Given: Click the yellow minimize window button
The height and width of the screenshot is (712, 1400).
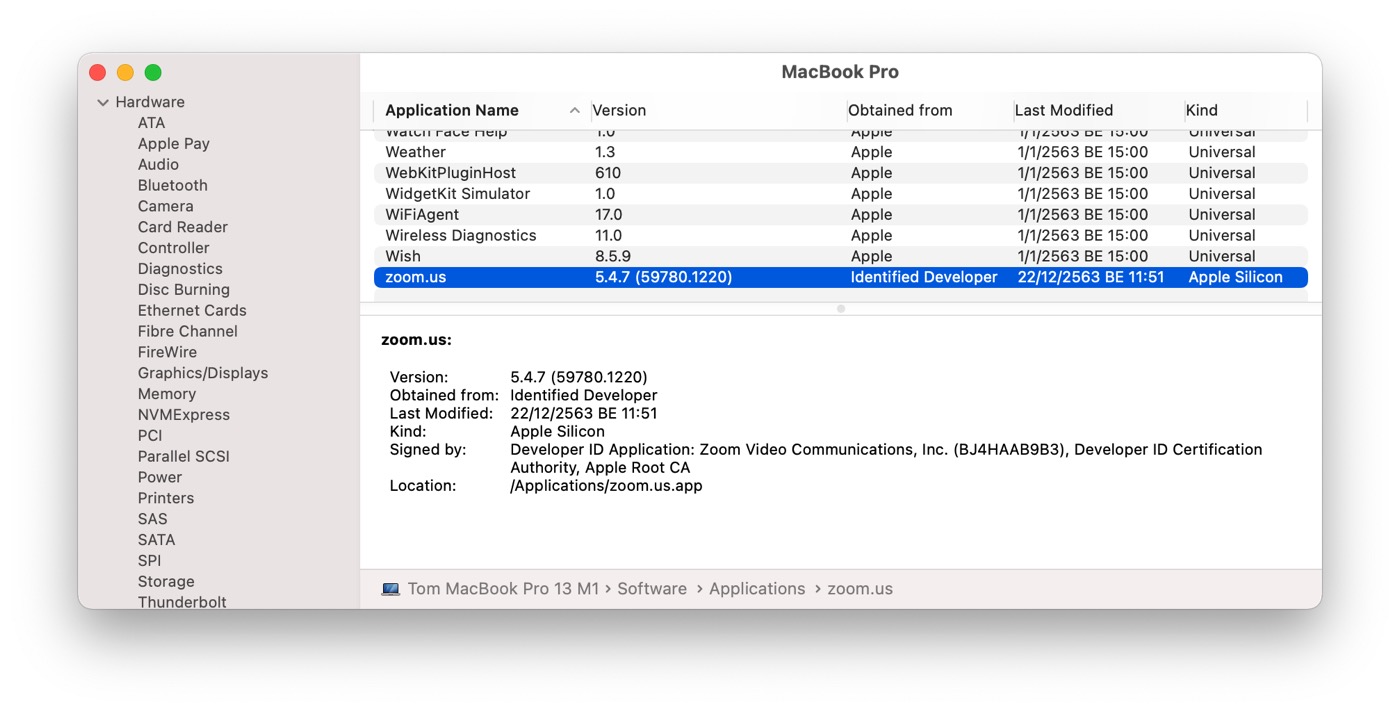Looking at the screenshot, I should [x=125, y=72].
